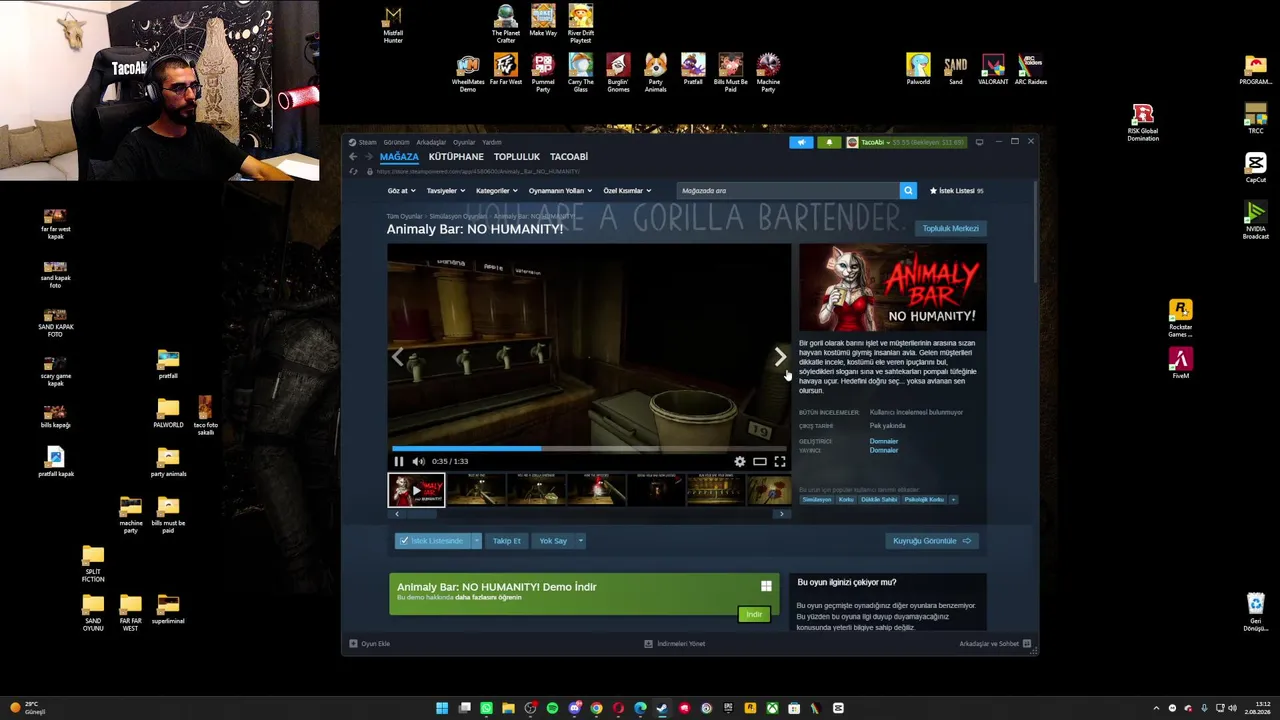Screen dimensions: 1280x720
Task: Go back with the Steam back arrow
Action: coord(353,157)
